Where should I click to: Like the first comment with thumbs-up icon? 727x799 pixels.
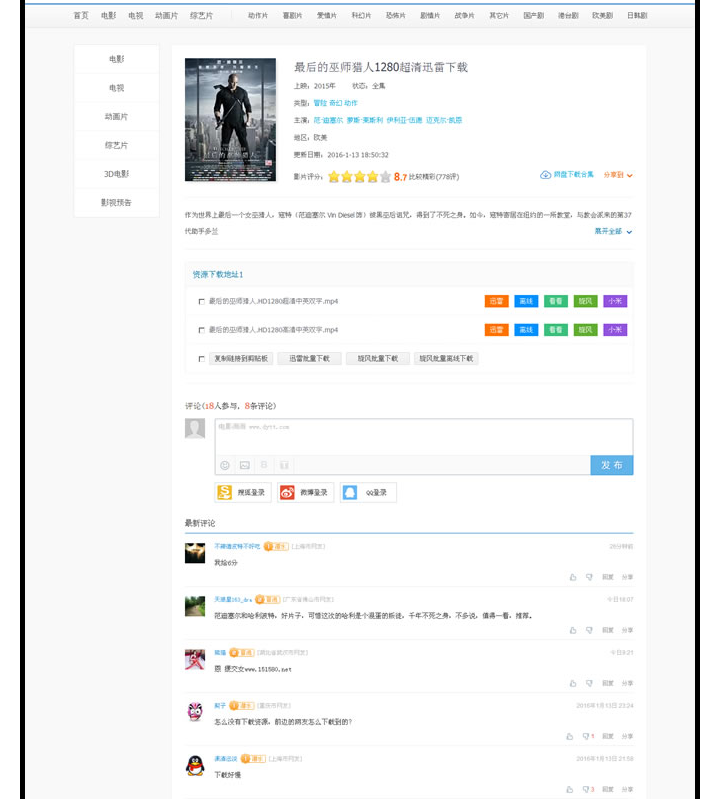click(573, 577)
